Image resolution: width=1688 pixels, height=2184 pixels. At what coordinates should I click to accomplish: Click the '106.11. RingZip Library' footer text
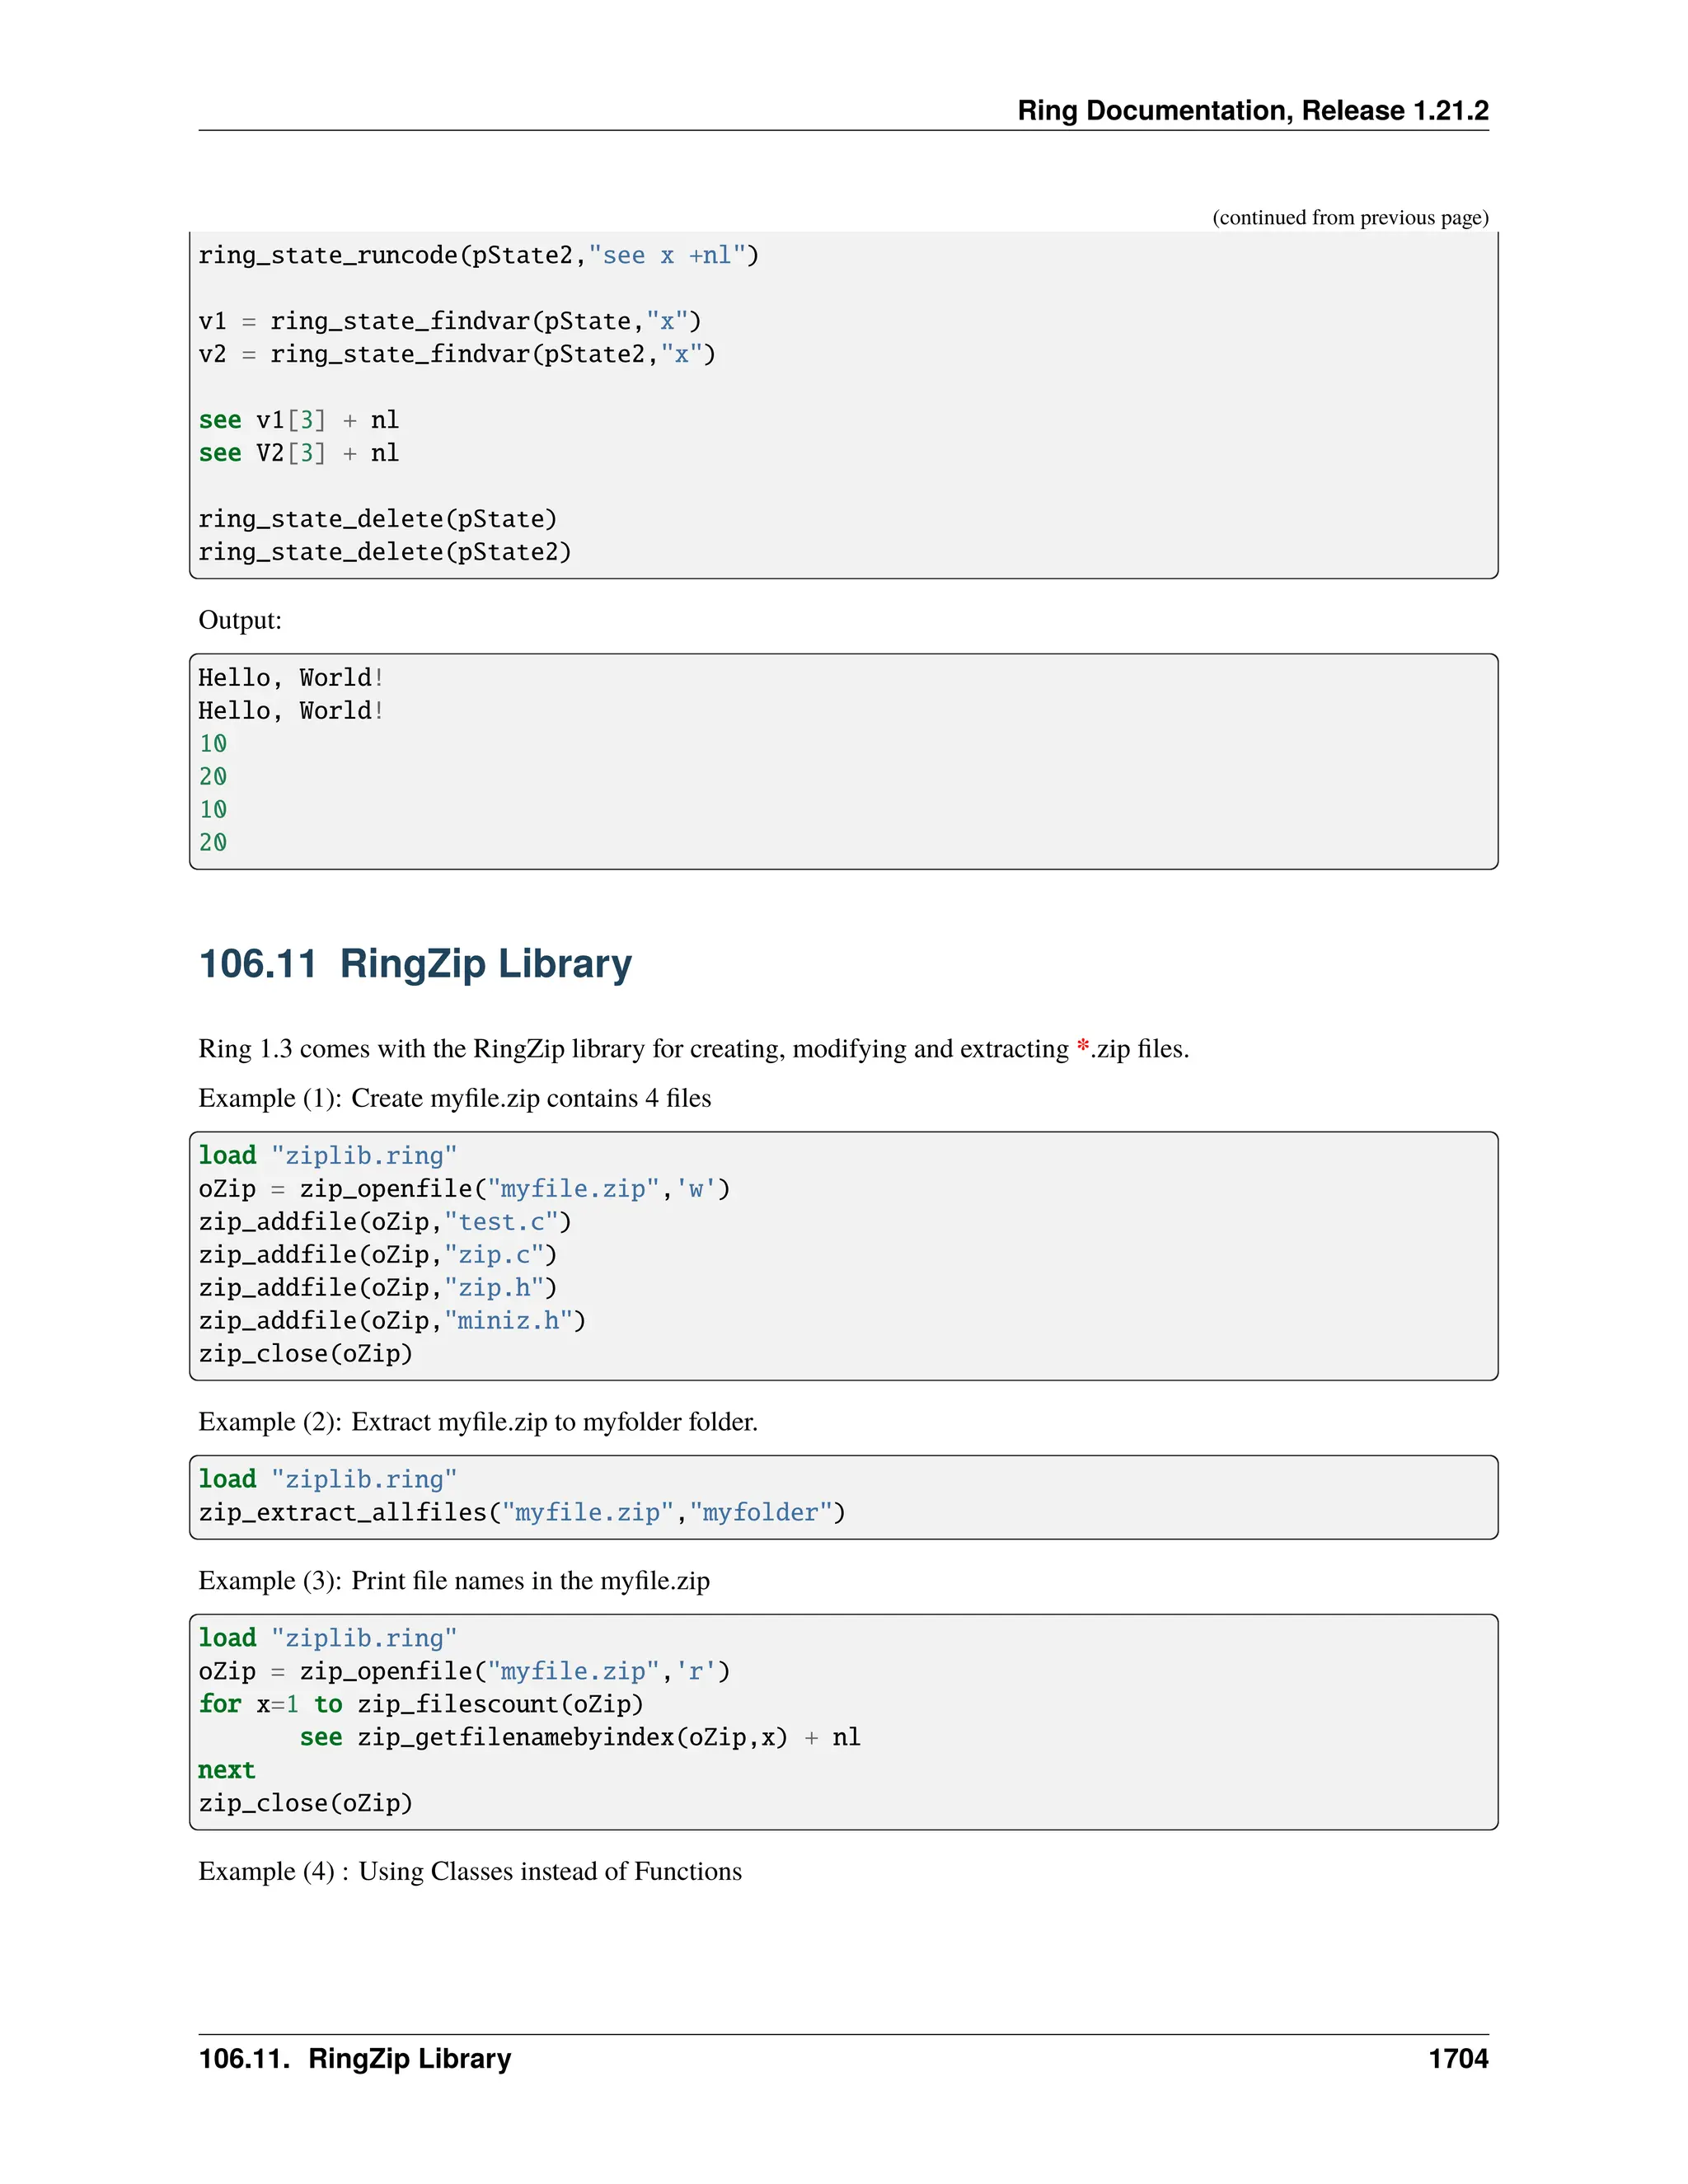pos(355,2059)
